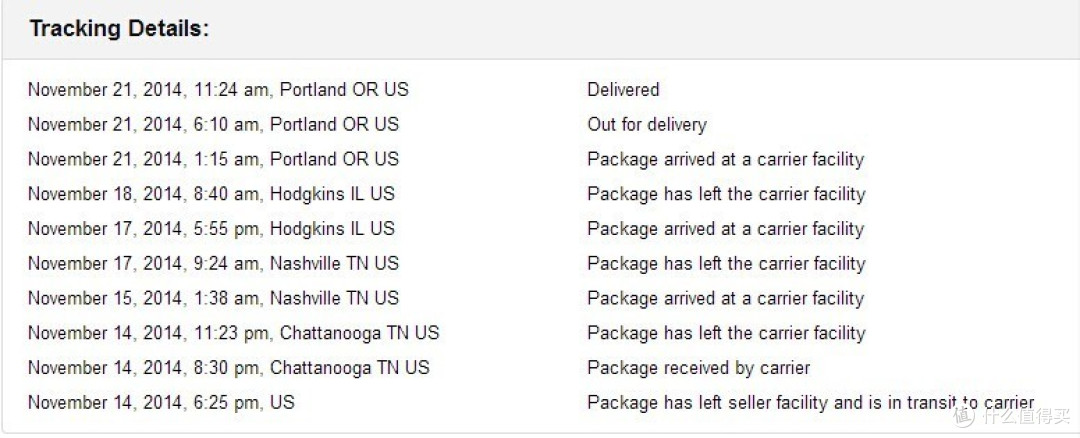The width and height of the screenshot is (1080, 438).
Task: Select November 14 8:30 pm Chattanooga entry
Action: 229,368
